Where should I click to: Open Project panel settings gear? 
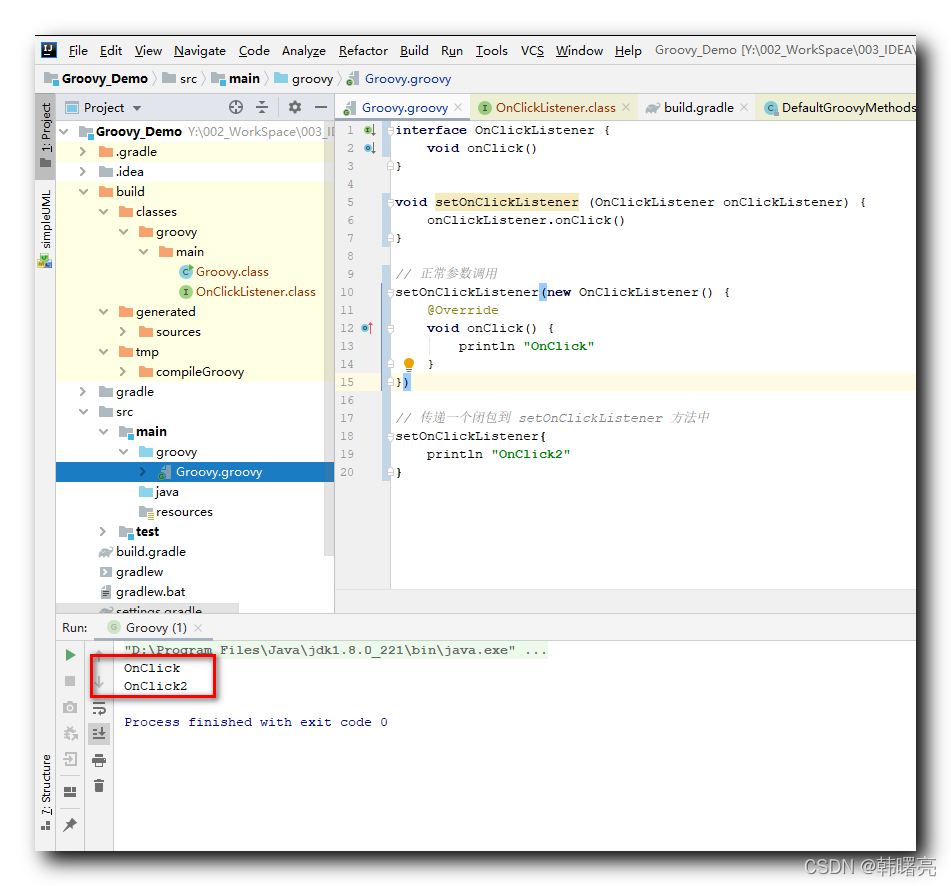point(295,107)
